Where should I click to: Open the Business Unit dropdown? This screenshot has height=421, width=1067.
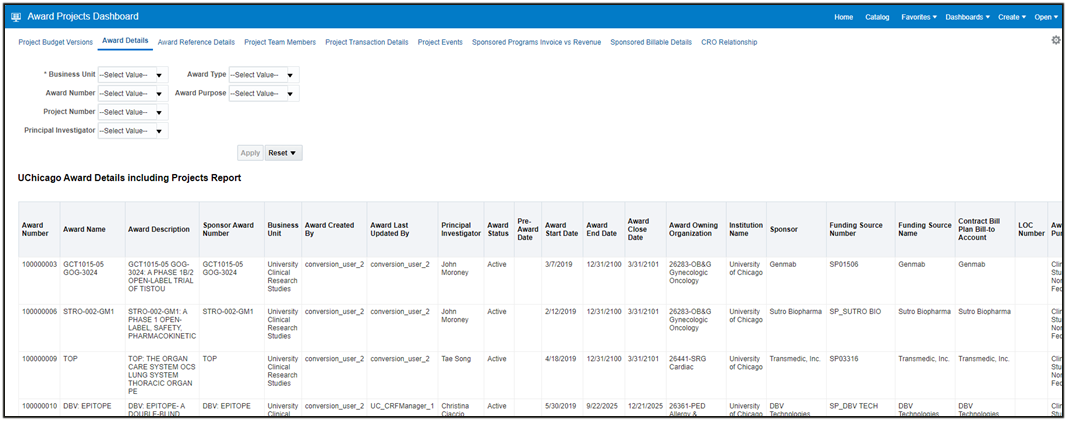pyautogui.click(x=133, y=75)
